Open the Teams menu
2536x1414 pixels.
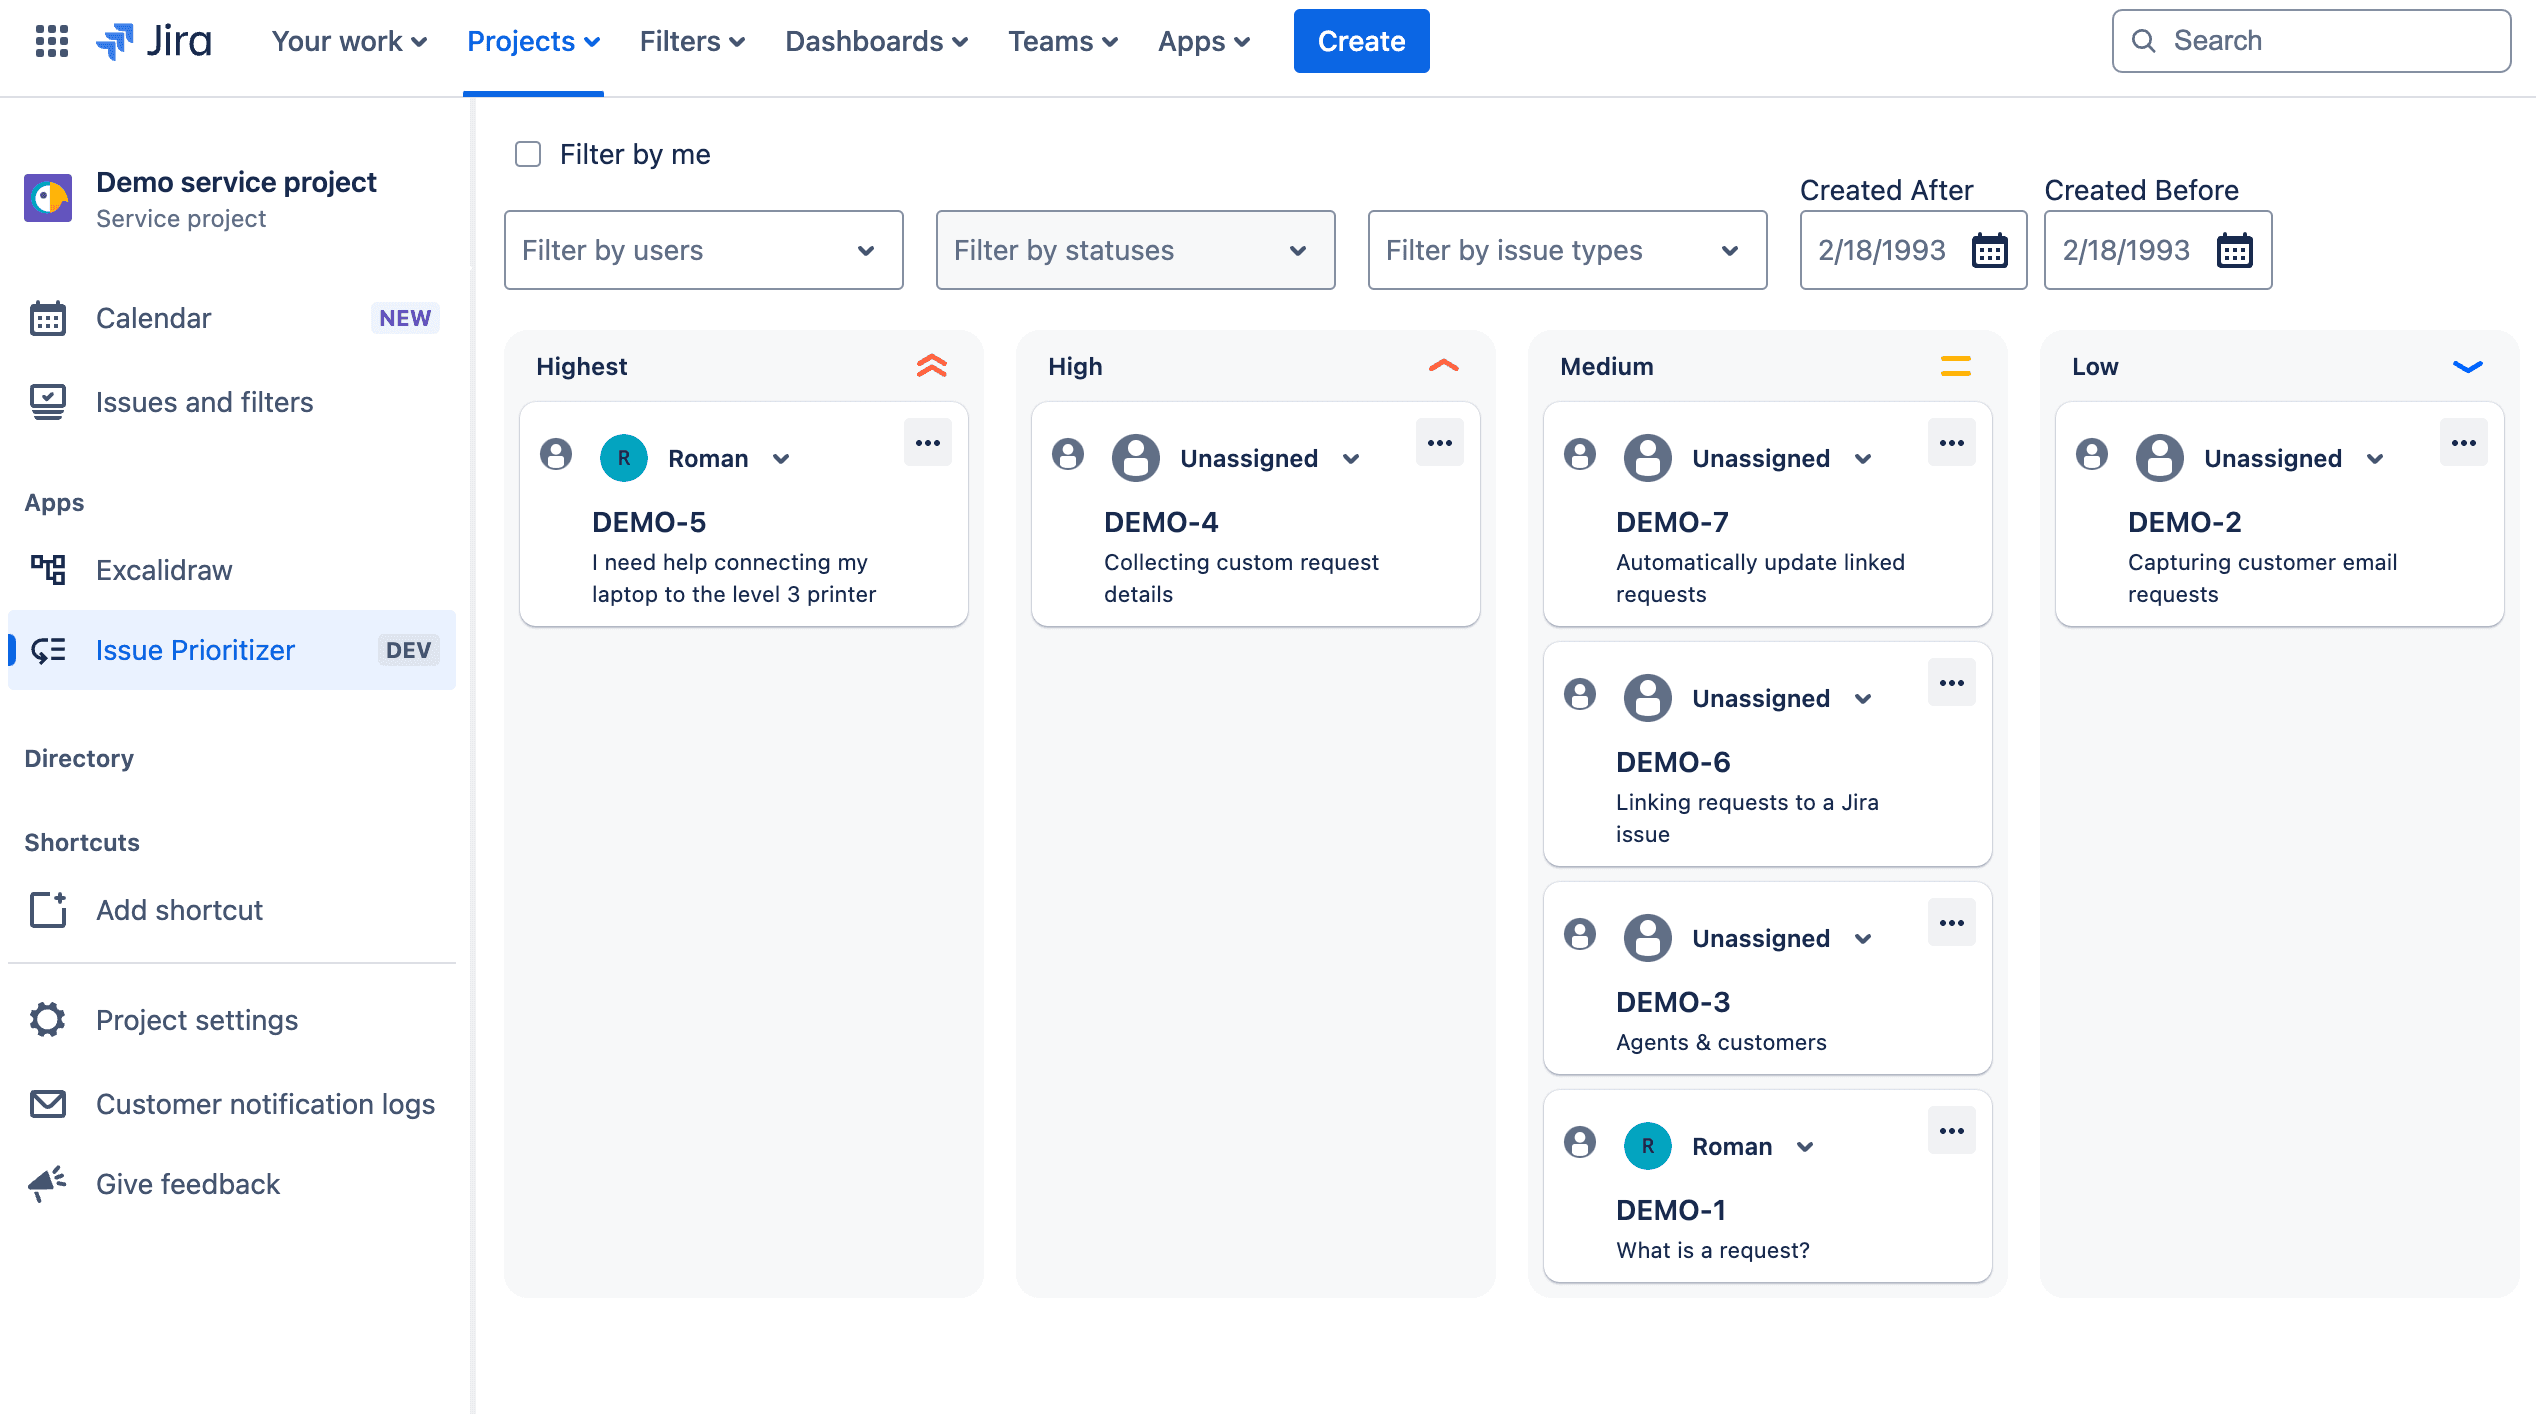coord(1062,41)
